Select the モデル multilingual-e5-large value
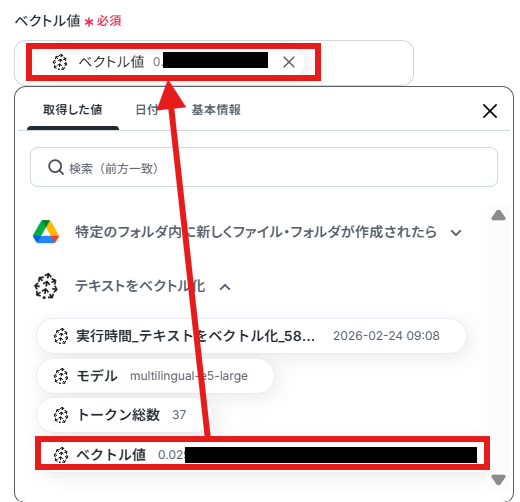Screen dimensions: 520x502 pos(155,376)
